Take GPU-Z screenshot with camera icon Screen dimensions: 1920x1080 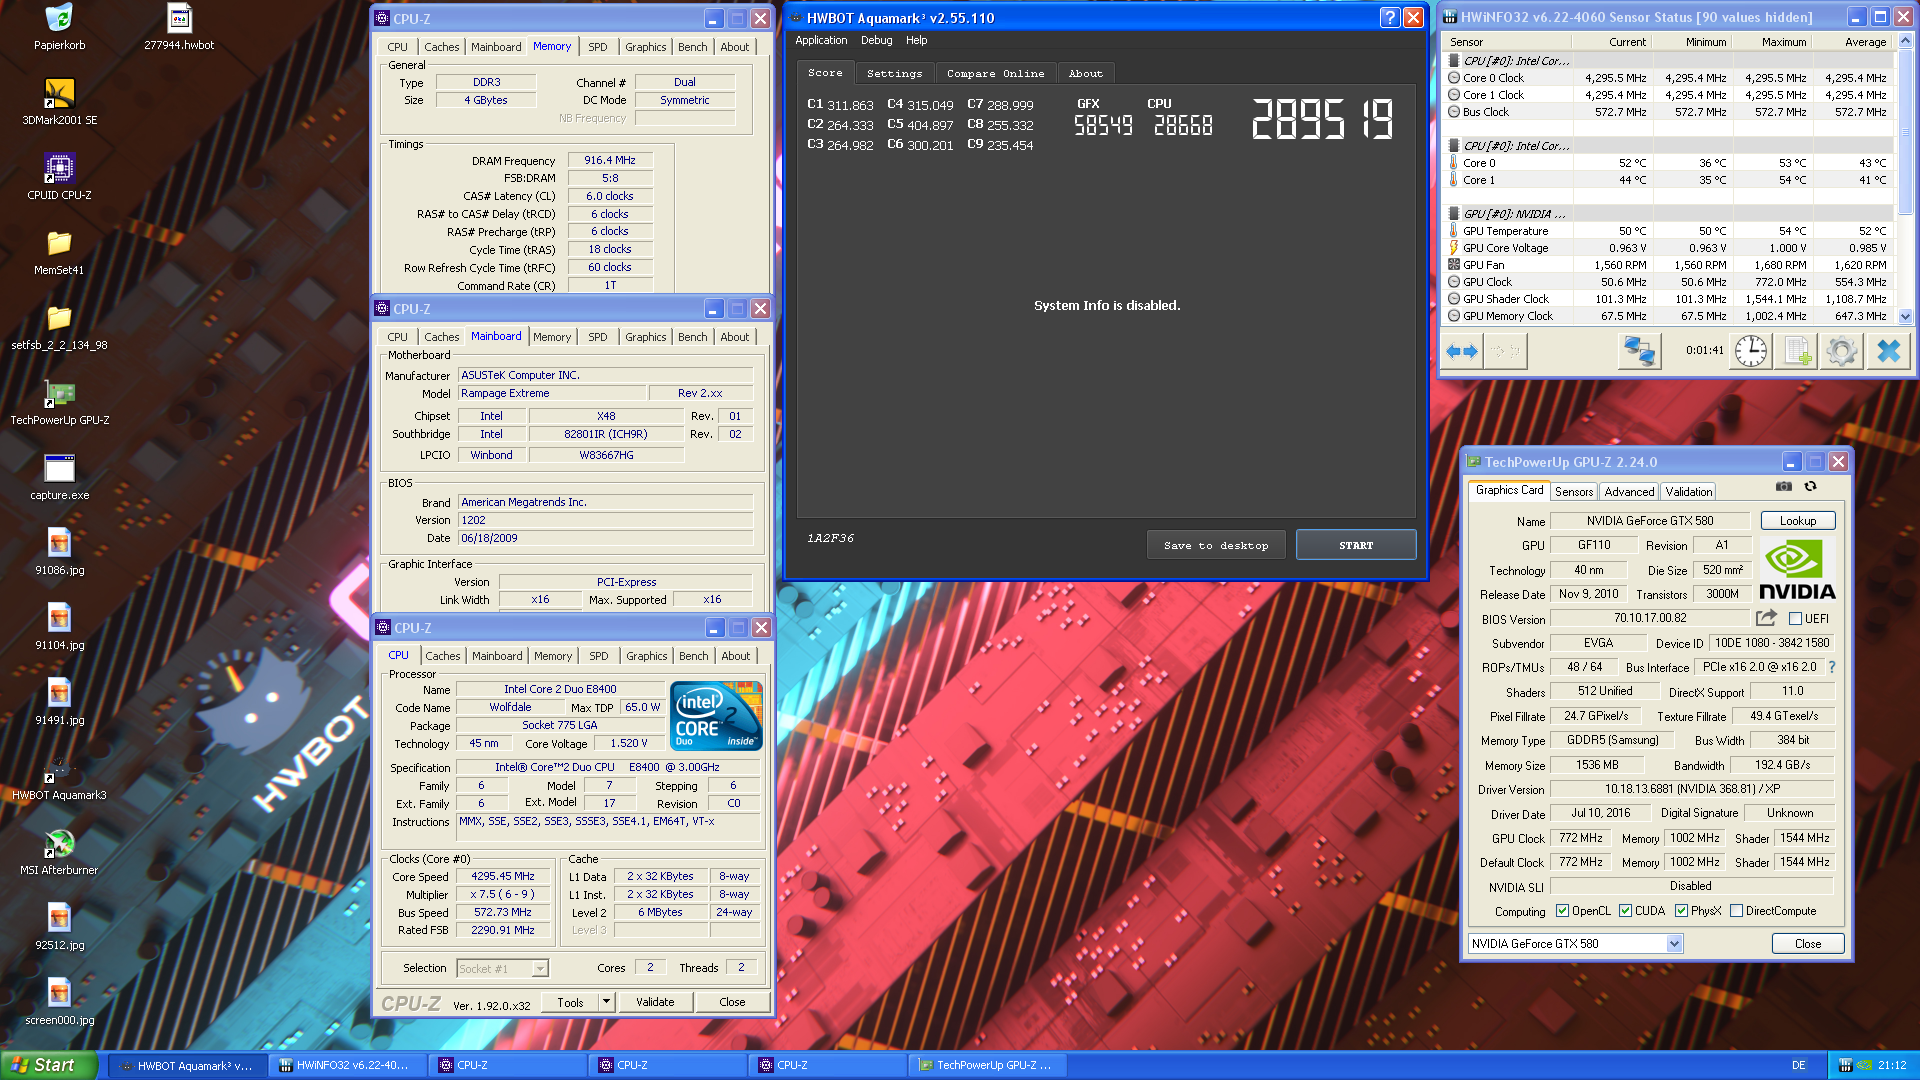(x=1783, y=487)
